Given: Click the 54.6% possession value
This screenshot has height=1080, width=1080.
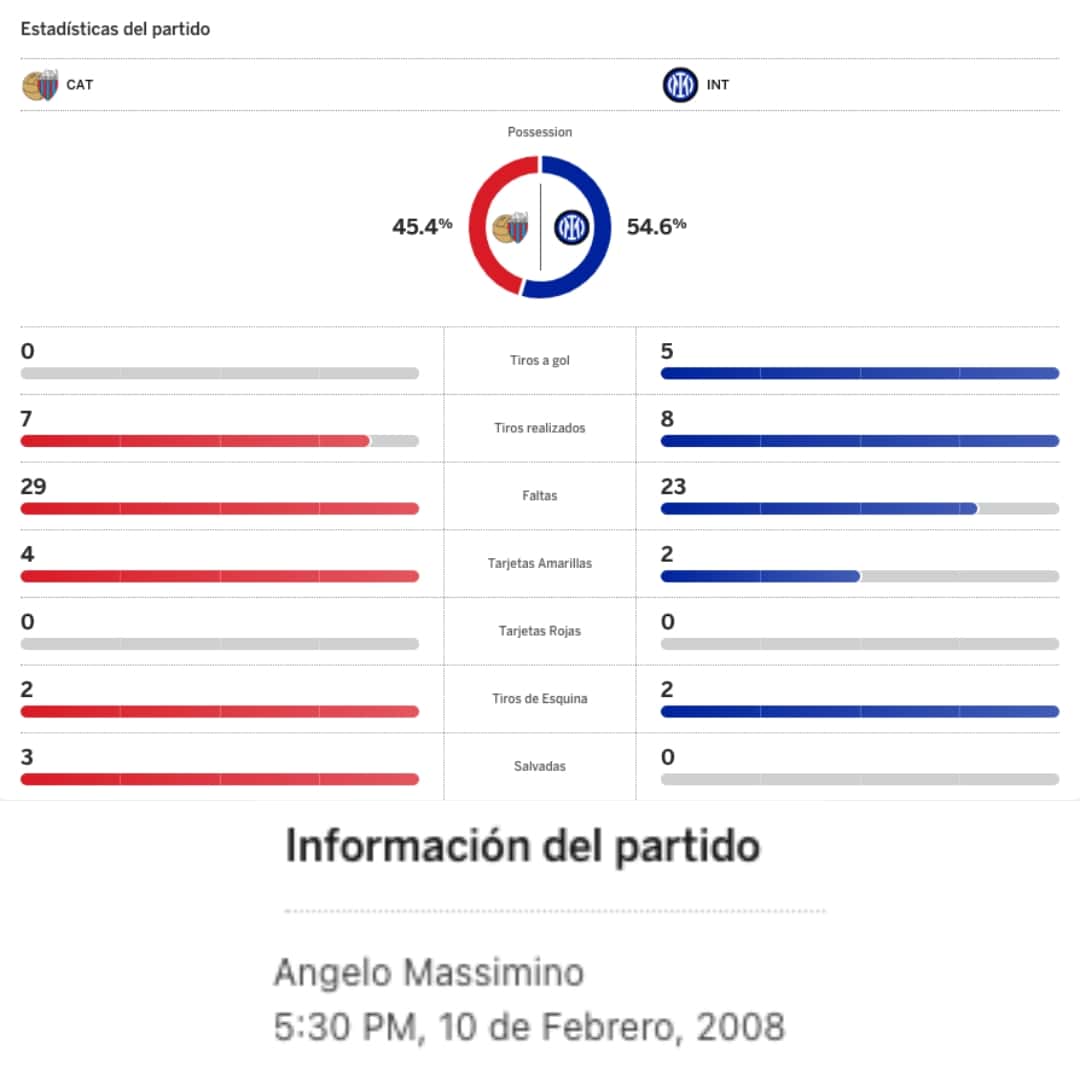Looking at the screenshot, I should point(656,226).
